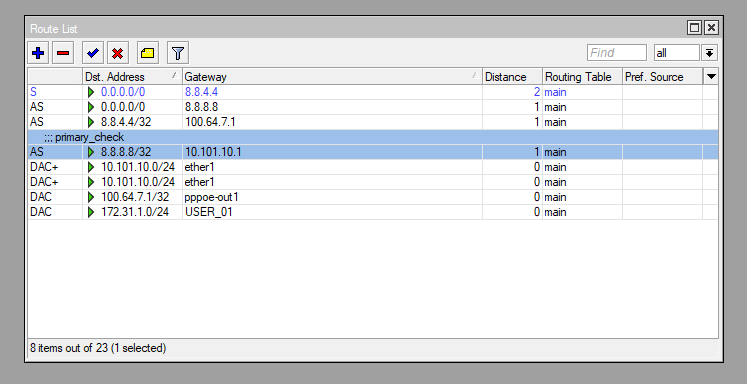Click the blue 'S' flag cell
This screenshot has height=384, width=747.
point(55,92)
